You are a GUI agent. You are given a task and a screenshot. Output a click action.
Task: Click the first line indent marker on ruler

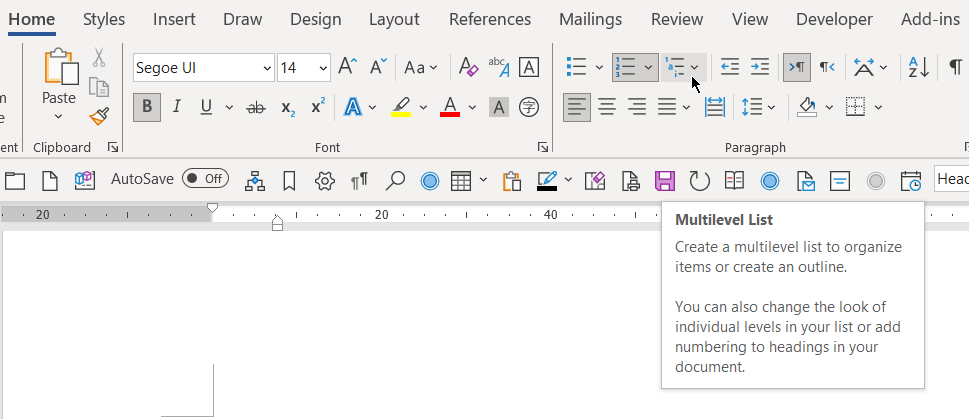coord(212,207)
